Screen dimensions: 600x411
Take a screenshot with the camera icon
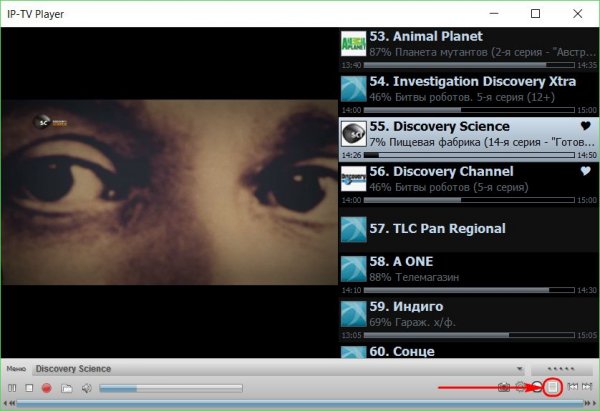504,388
